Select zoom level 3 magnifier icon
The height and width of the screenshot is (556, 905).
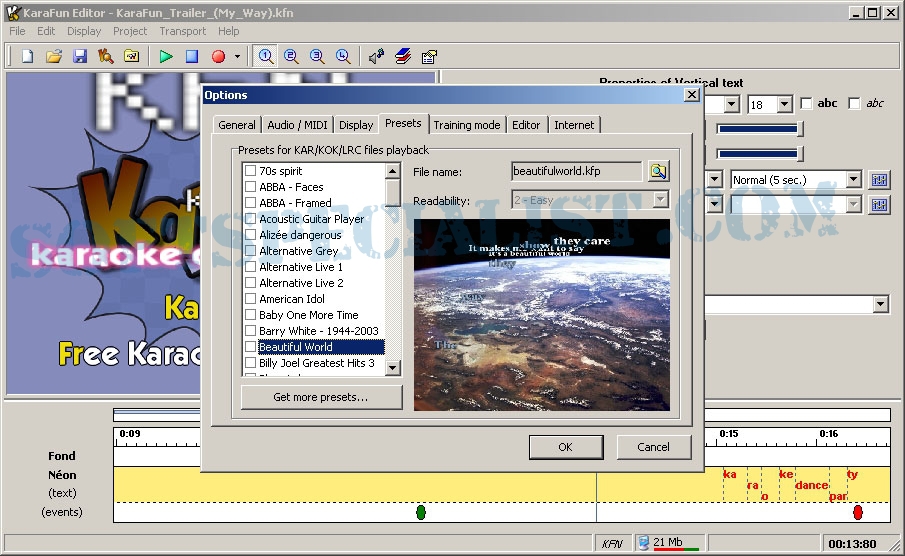[x=317, y=56]
